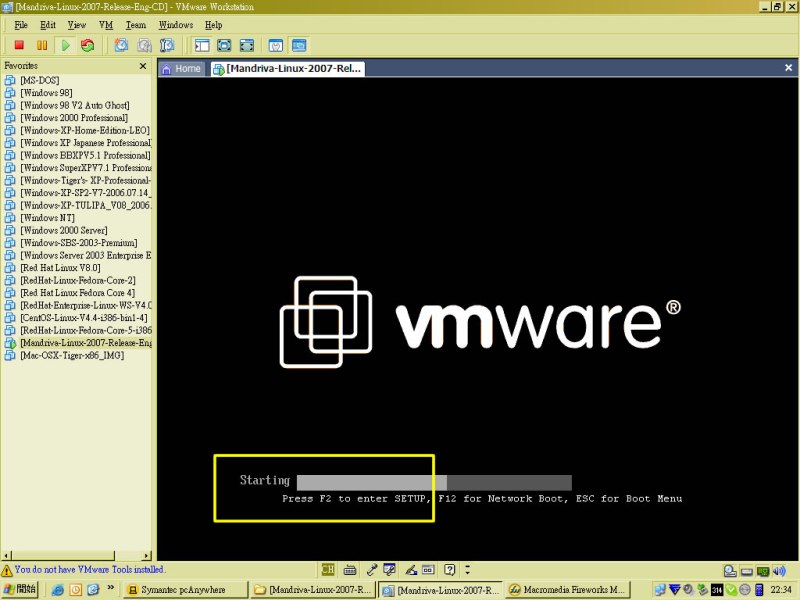Select [RedHat-Linux-Fedora-Core-2] favorite

70,280
